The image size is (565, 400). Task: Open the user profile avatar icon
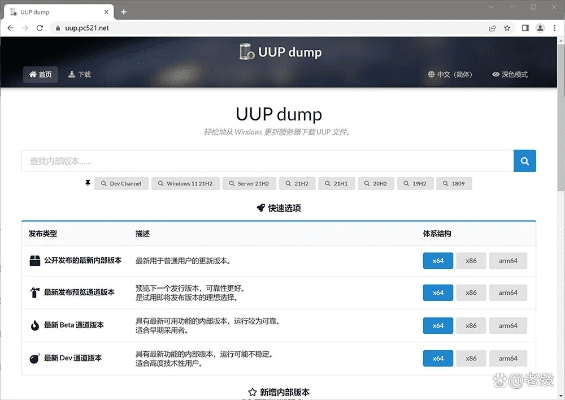tap(540, 28)
